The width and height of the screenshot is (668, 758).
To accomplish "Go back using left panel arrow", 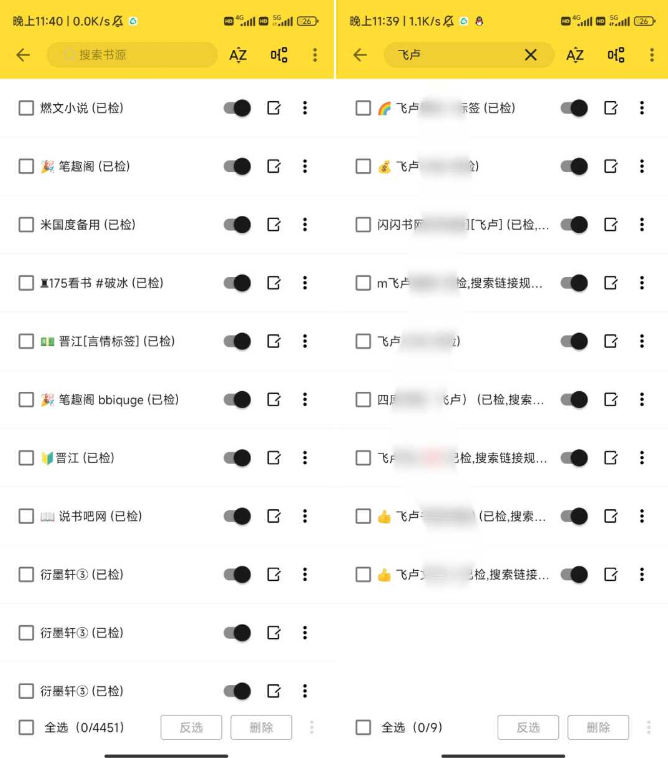I will click(x=23, y=55).
